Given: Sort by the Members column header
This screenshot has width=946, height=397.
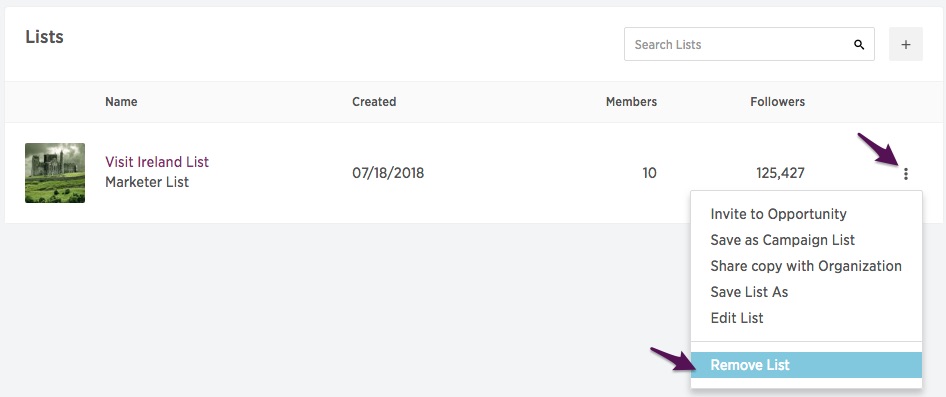Looking at the screenshot, I should (x=631, y=102).
